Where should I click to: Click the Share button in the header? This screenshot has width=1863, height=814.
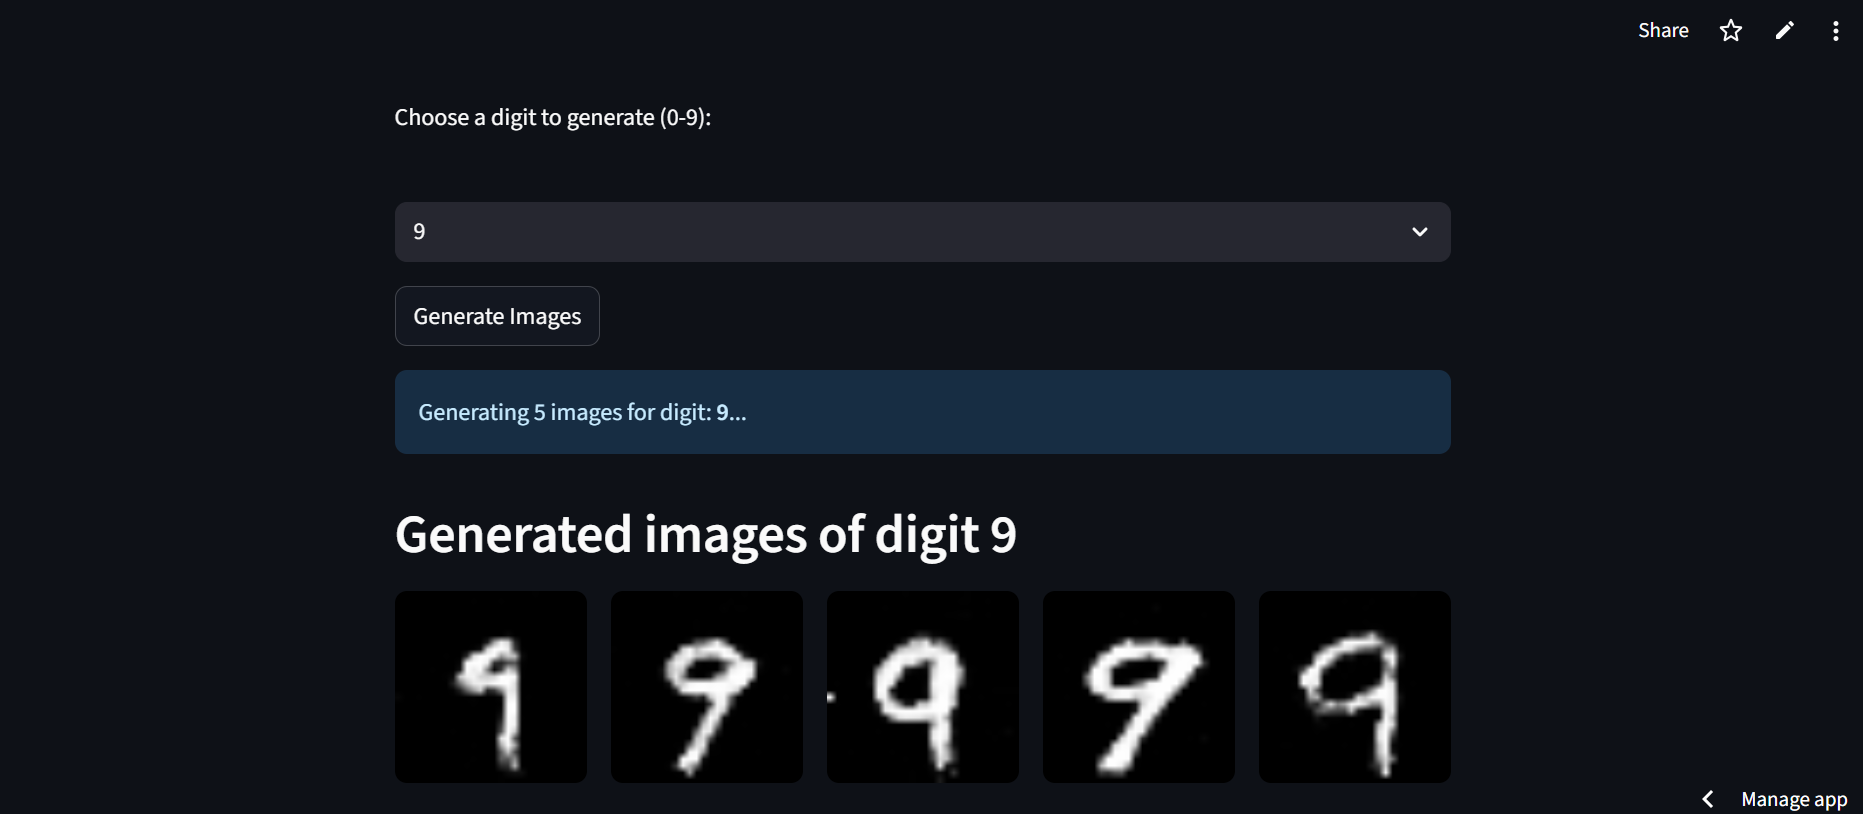[1663, 31]
